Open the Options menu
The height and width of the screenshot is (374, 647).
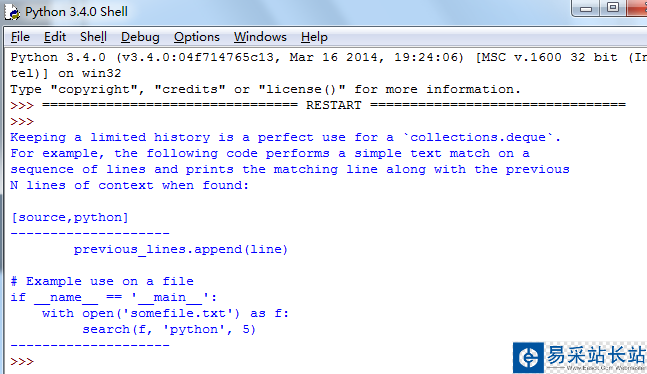[196, 37]
